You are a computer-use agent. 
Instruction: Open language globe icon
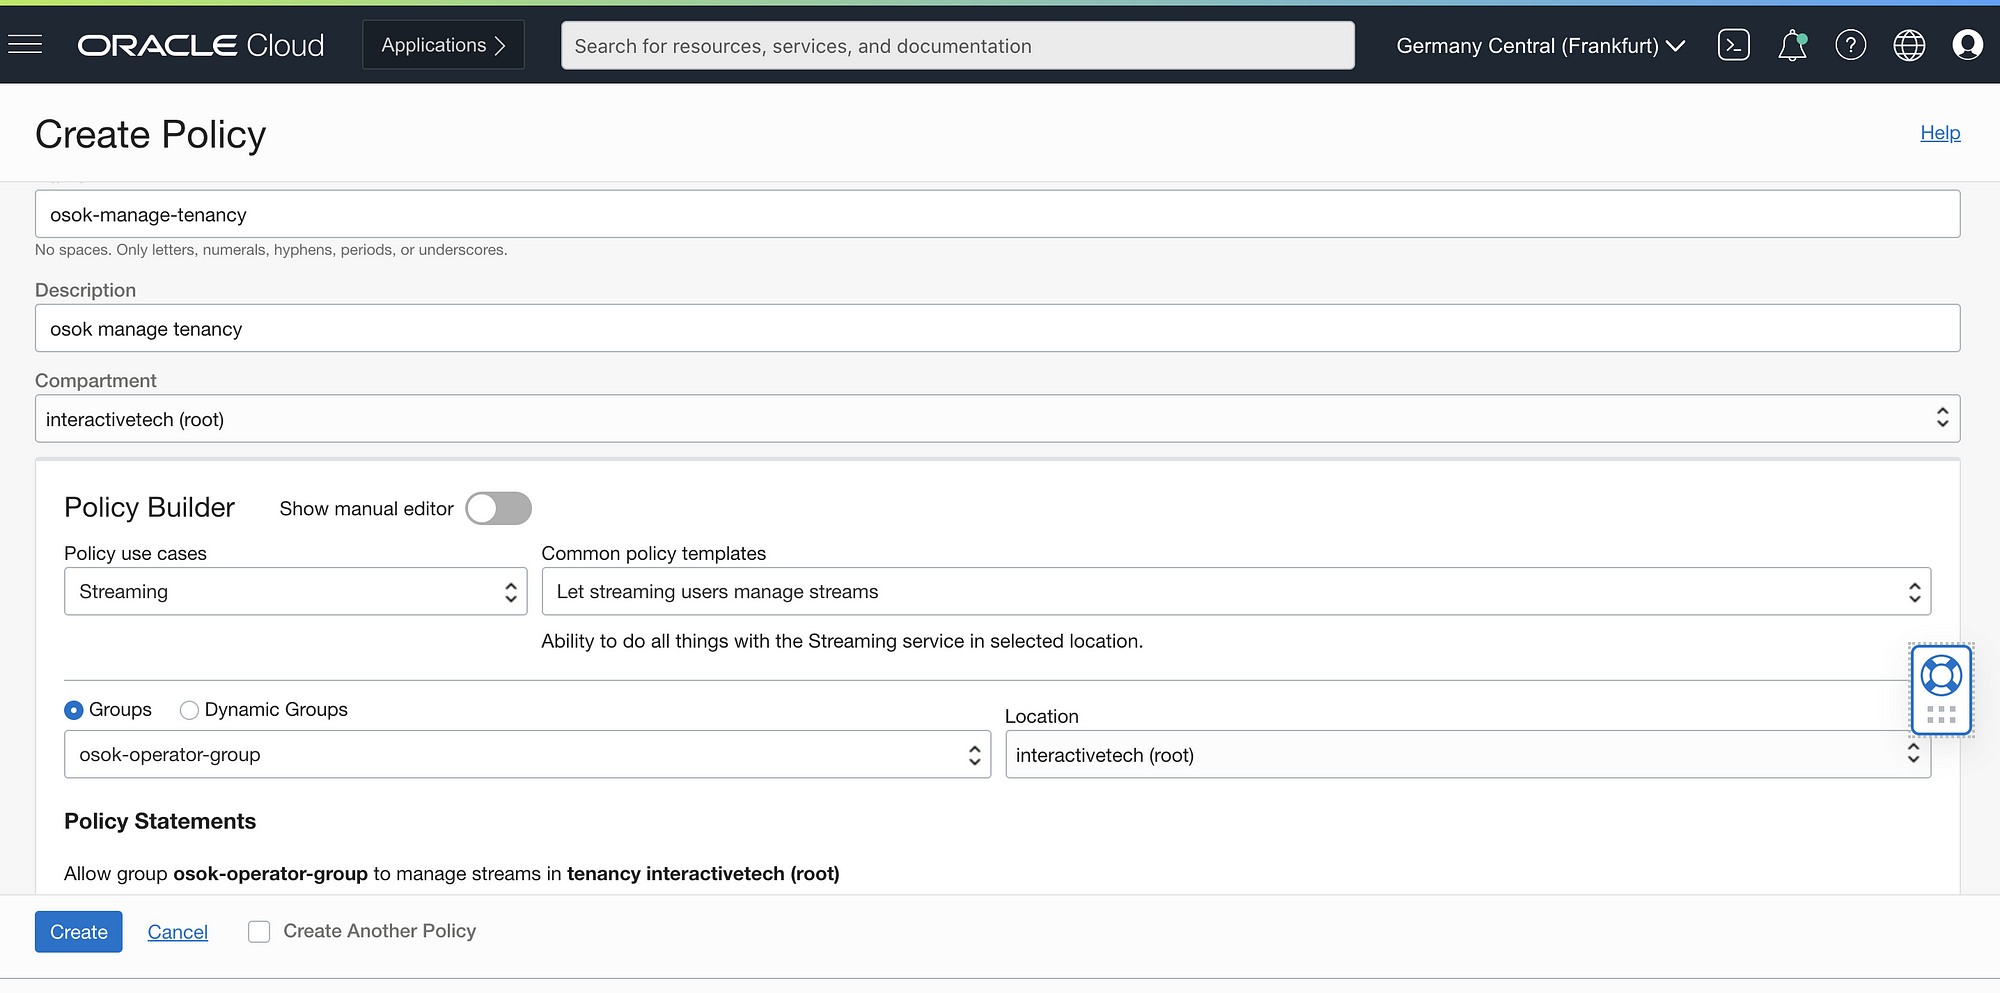click(1909, 45)
